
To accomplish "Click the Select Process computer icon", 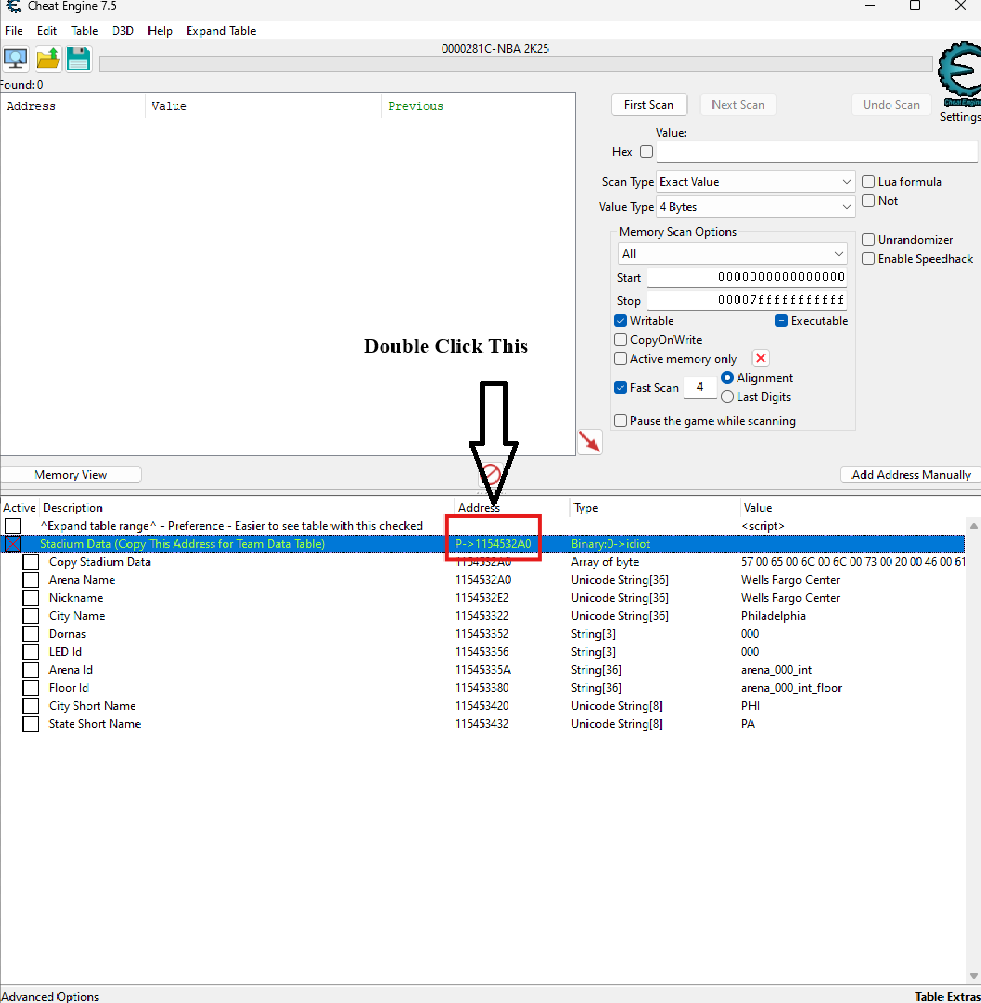I will [x=16, y=59].
